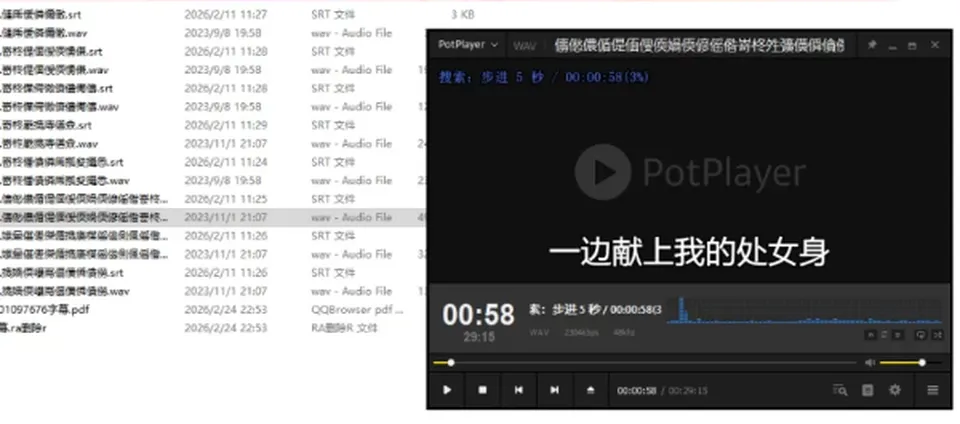Click the QQBrowser pdf file type cell
This screenshot has height=424, width=960.
point(357,310)
